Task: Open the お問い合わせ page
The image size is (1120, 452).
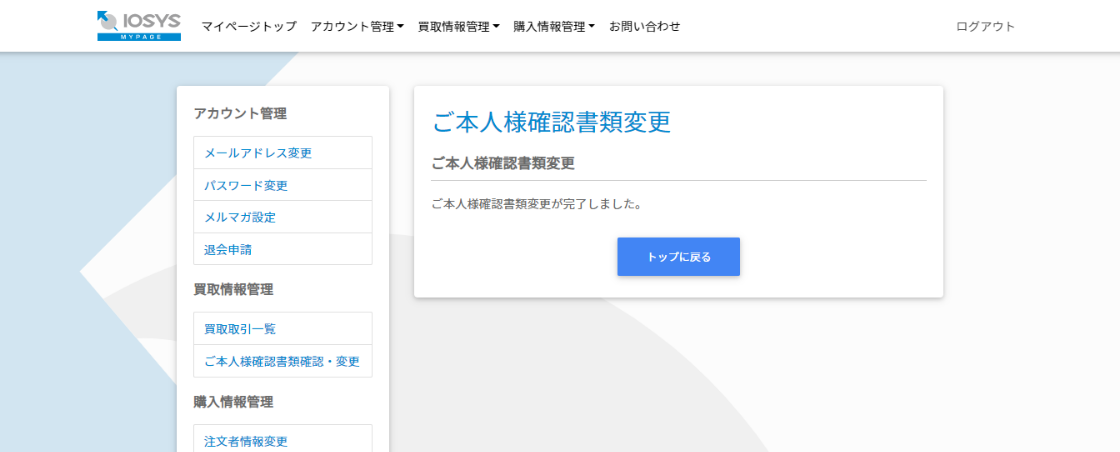Action: [644, 27]
